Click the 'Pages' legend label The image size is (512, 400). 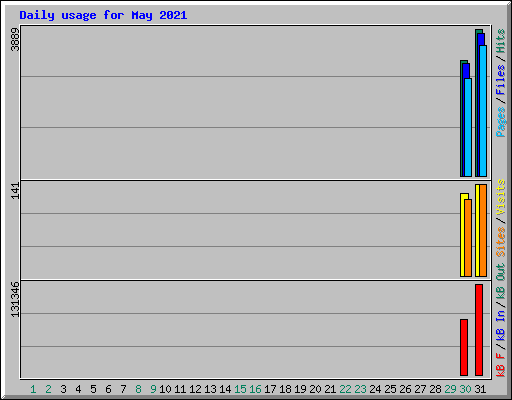point(501,122)
